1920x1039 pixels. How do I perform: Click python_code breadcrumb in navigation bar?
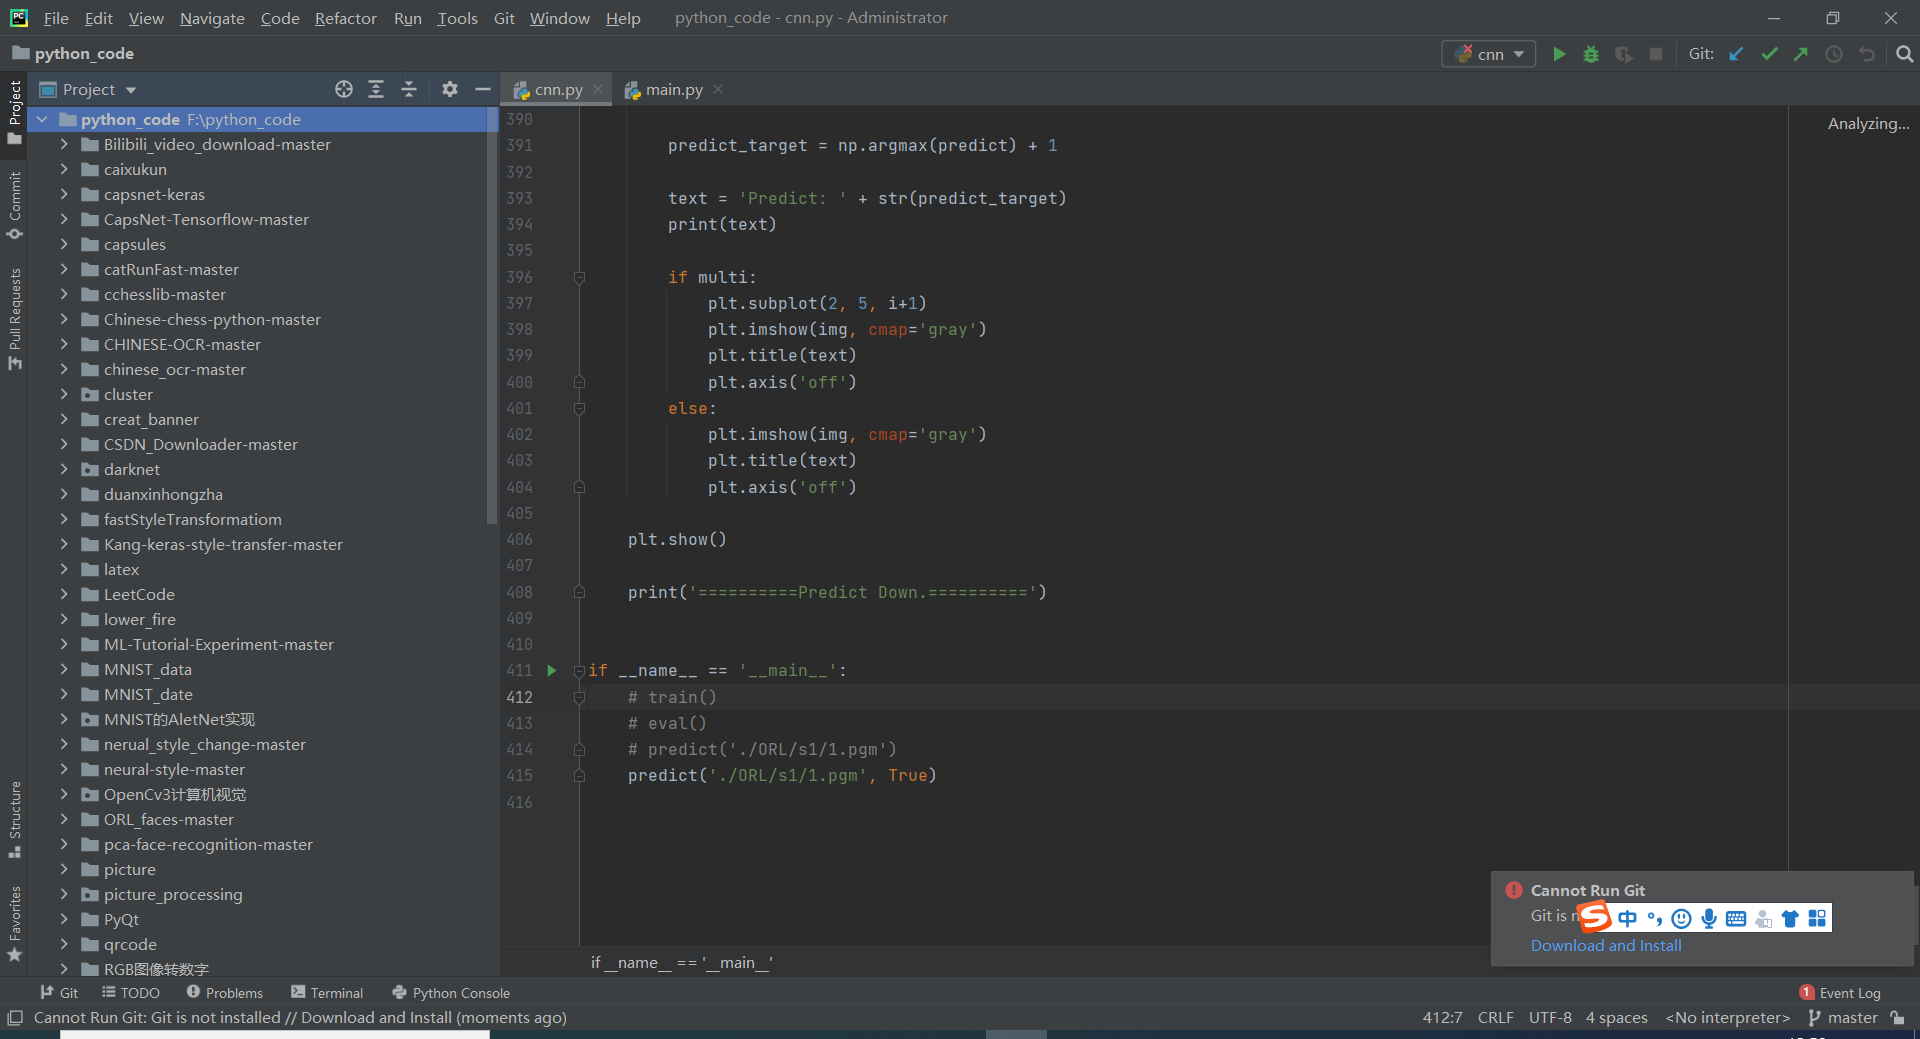pos(73,54)
